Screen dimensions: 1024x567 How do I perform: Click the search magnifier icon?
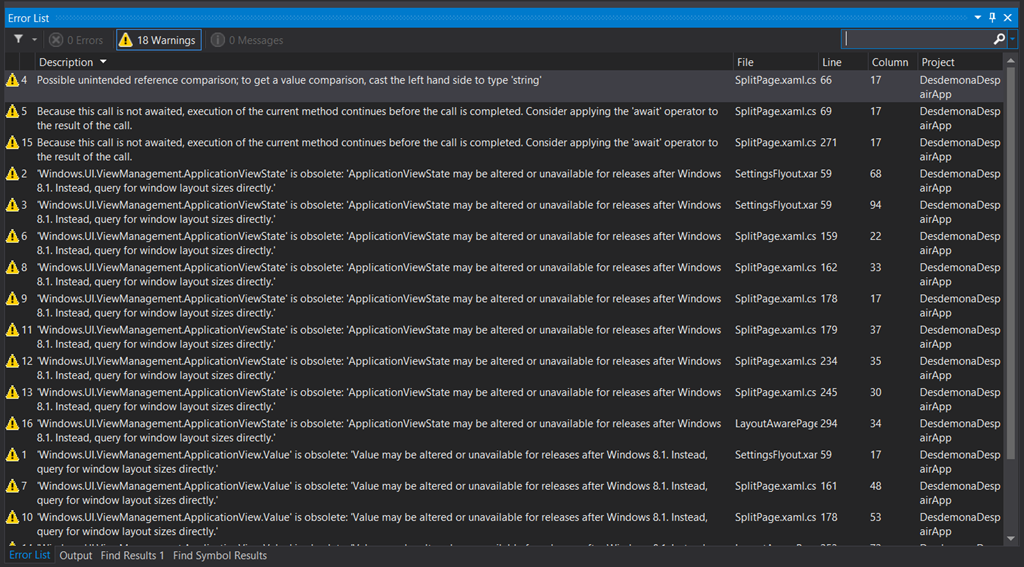coord(999,39)
